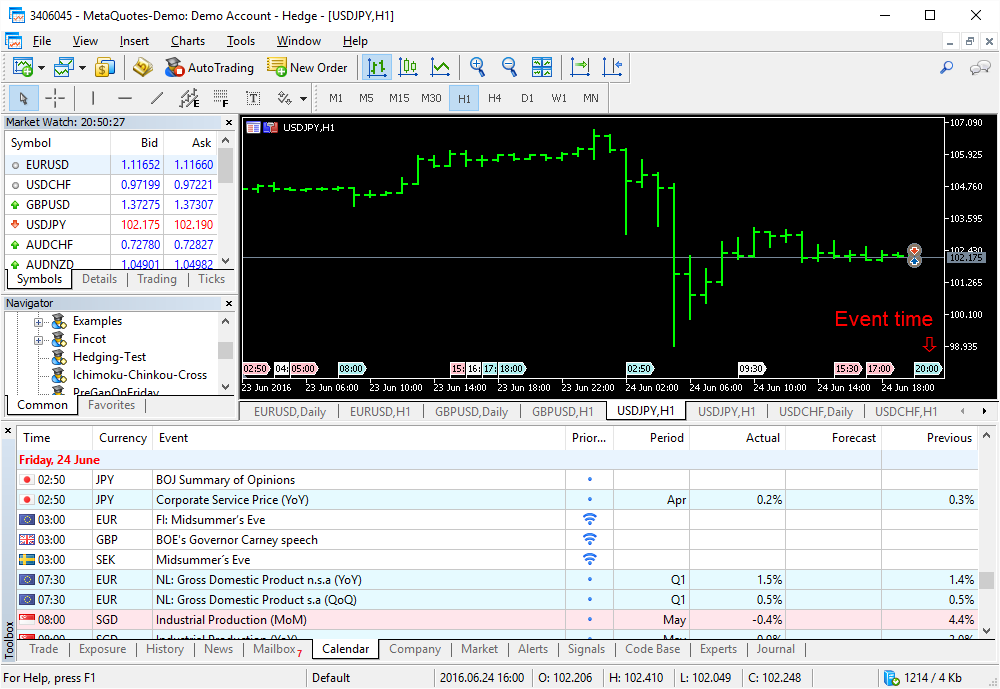Expand the Examples folder in Navigator
The image size is (1000, 689).
(39, 321)
